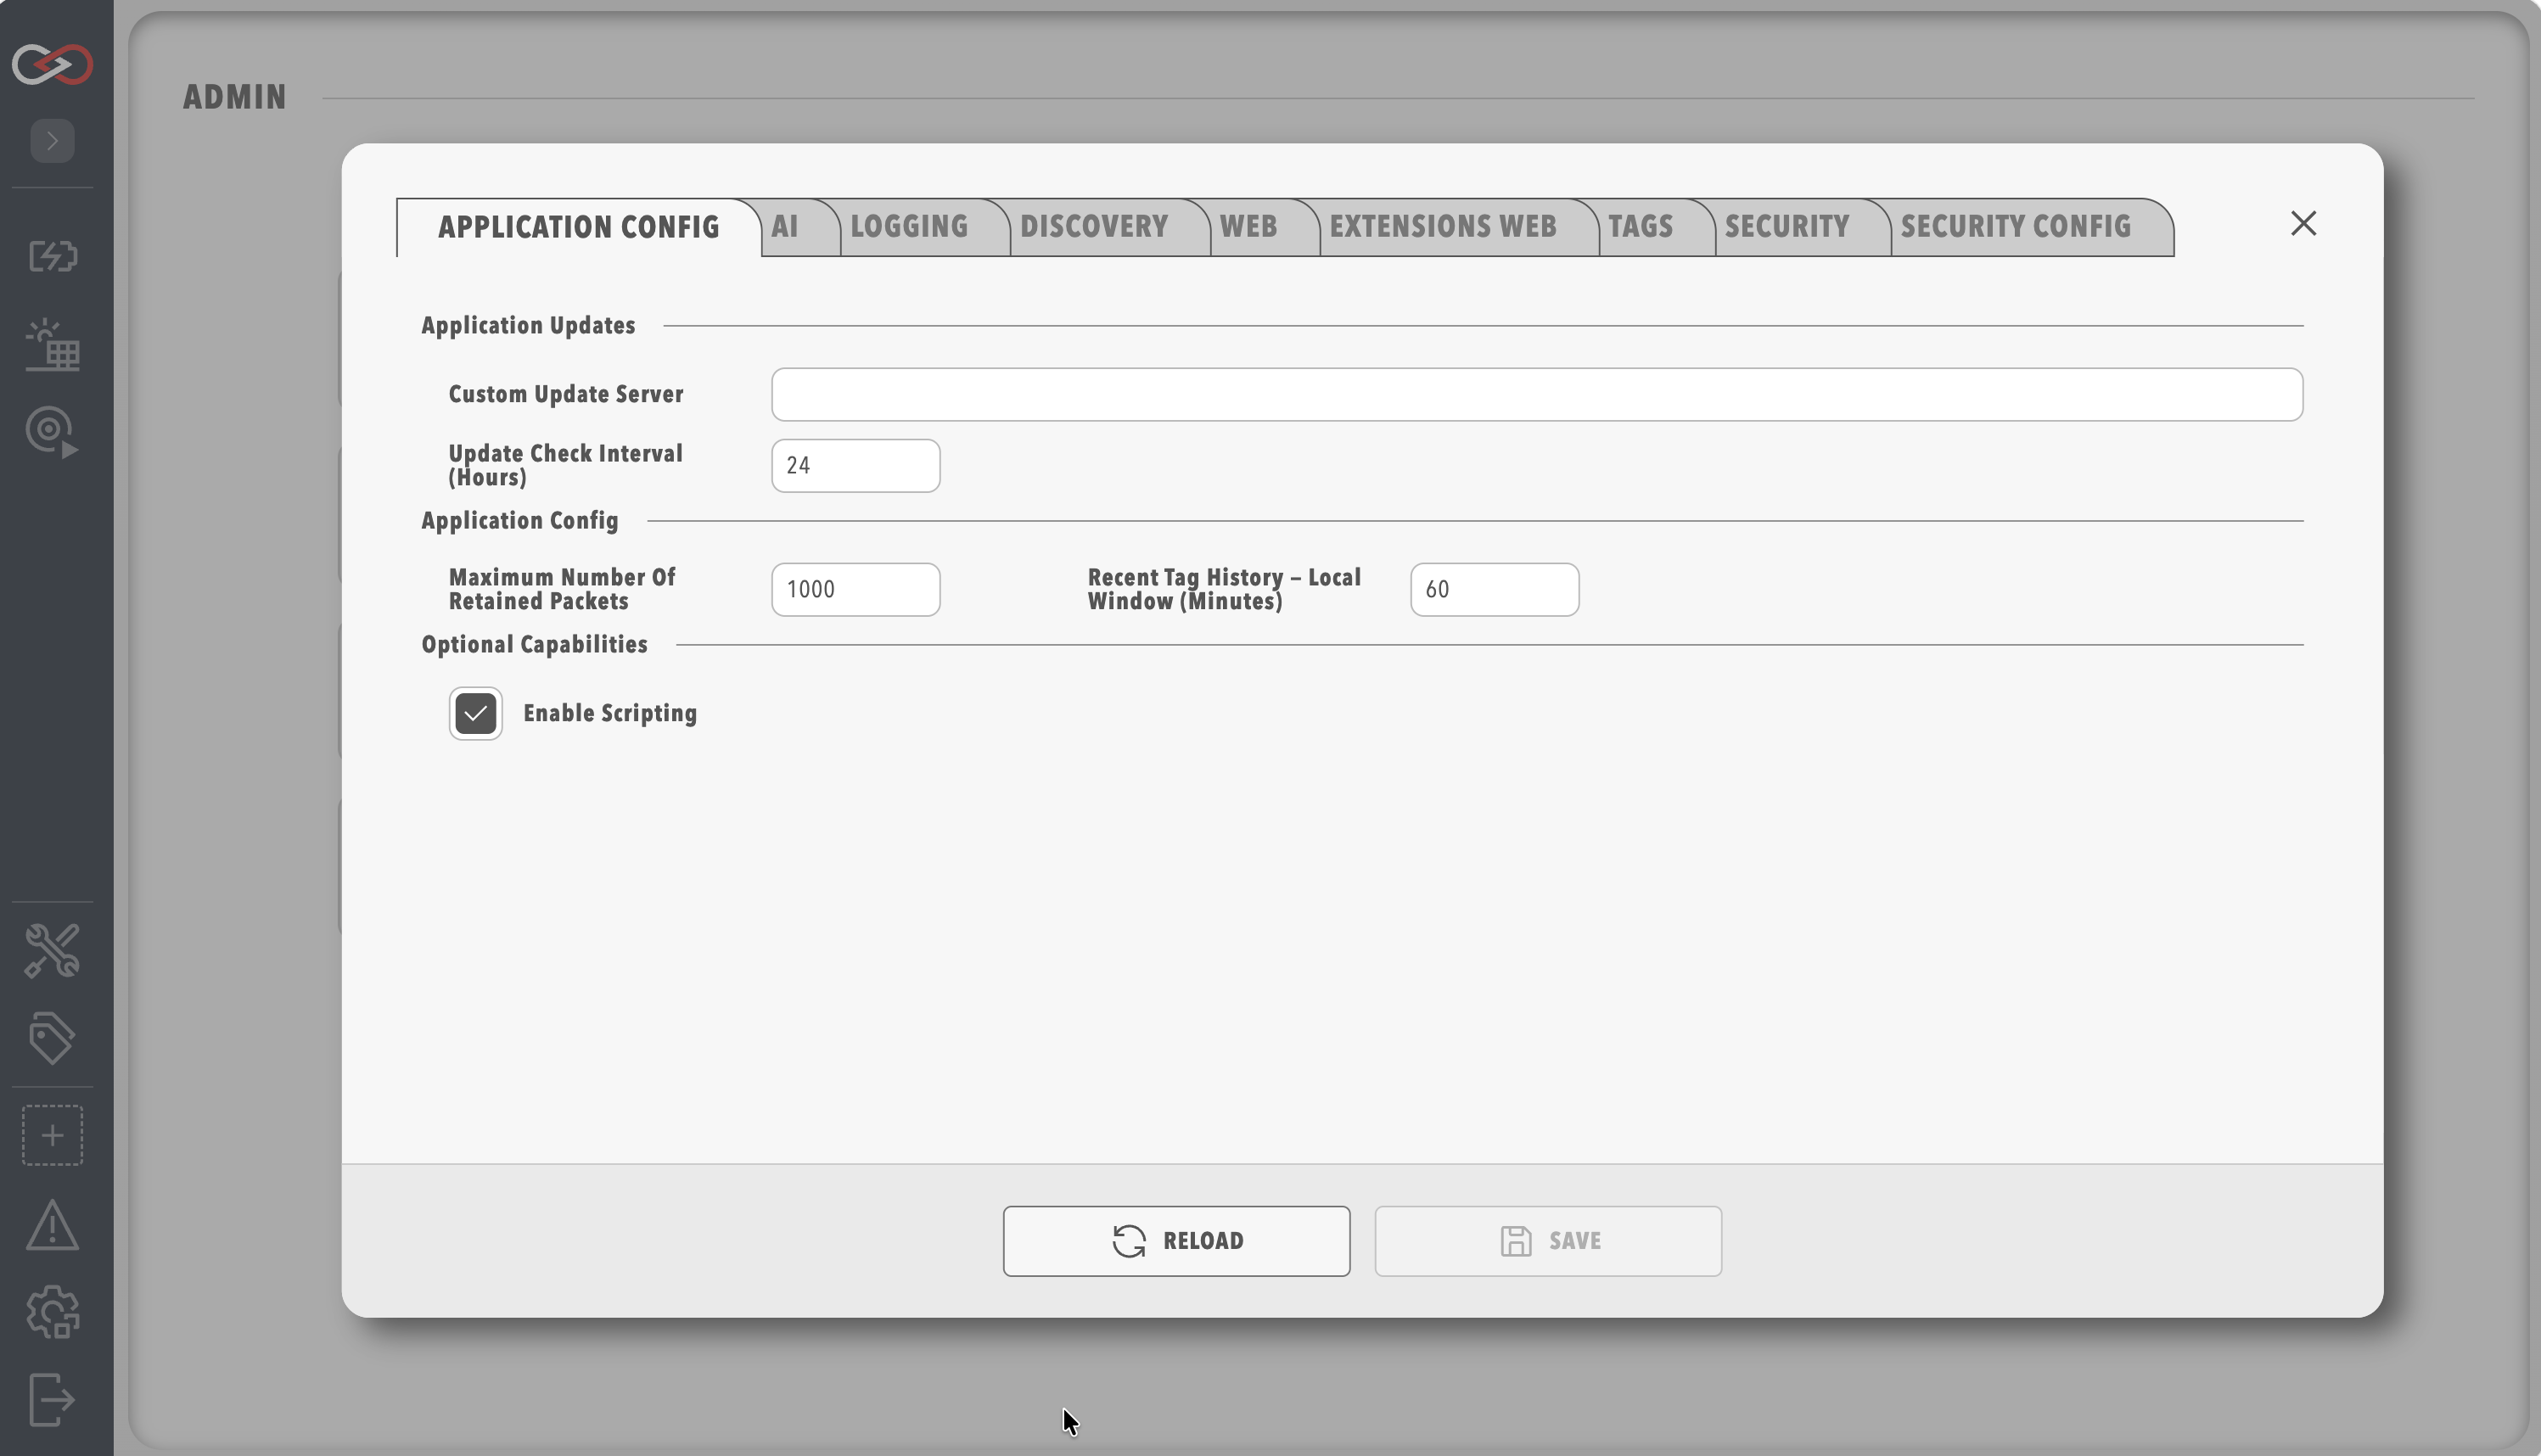2541x1456 pixels.
Task: Click the Update Check Interval hours field
Action: coord(855,465)
